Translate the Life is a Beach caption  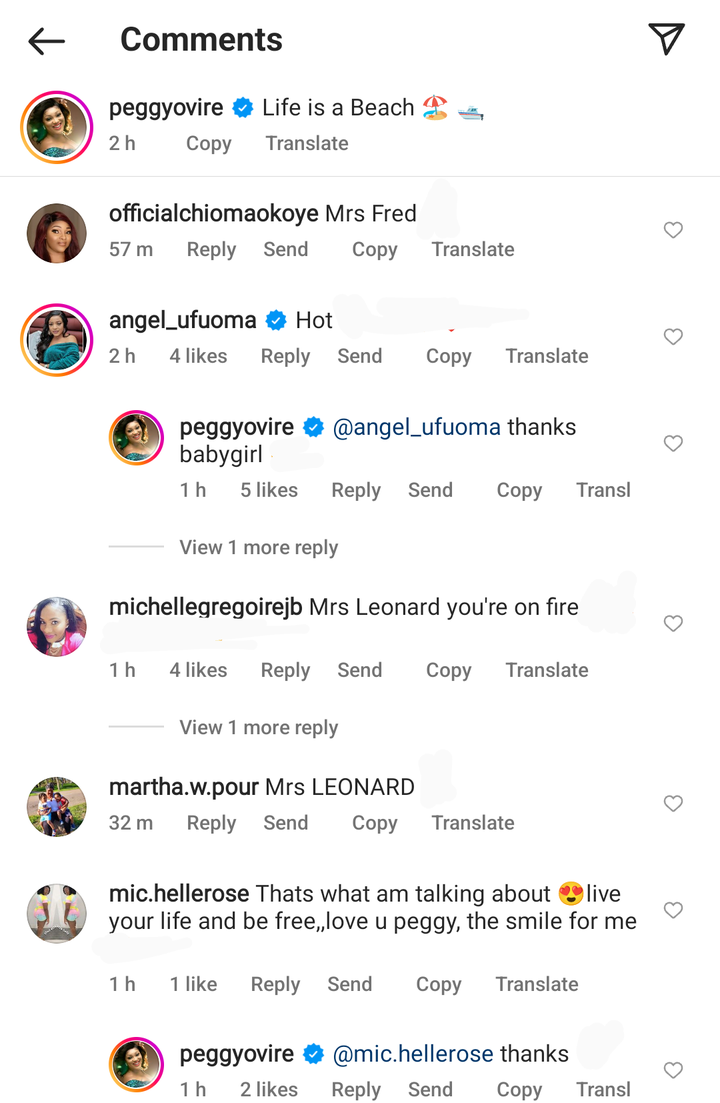point(307,144)
